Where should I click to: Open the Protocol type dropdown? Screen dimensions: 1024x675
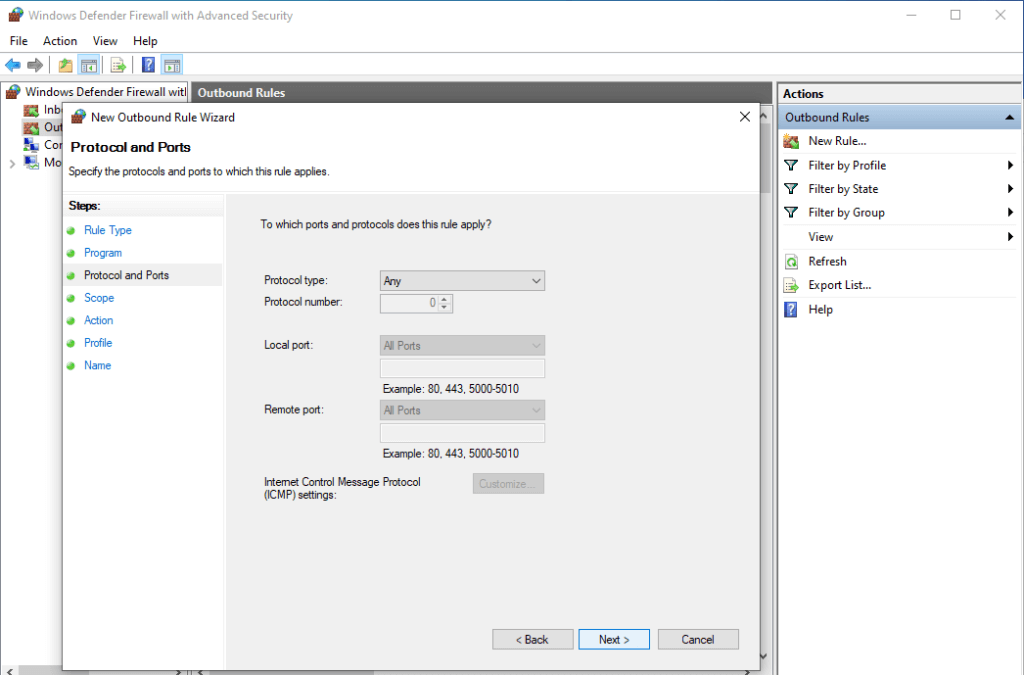pyautogui.click(x=462, y=281)
